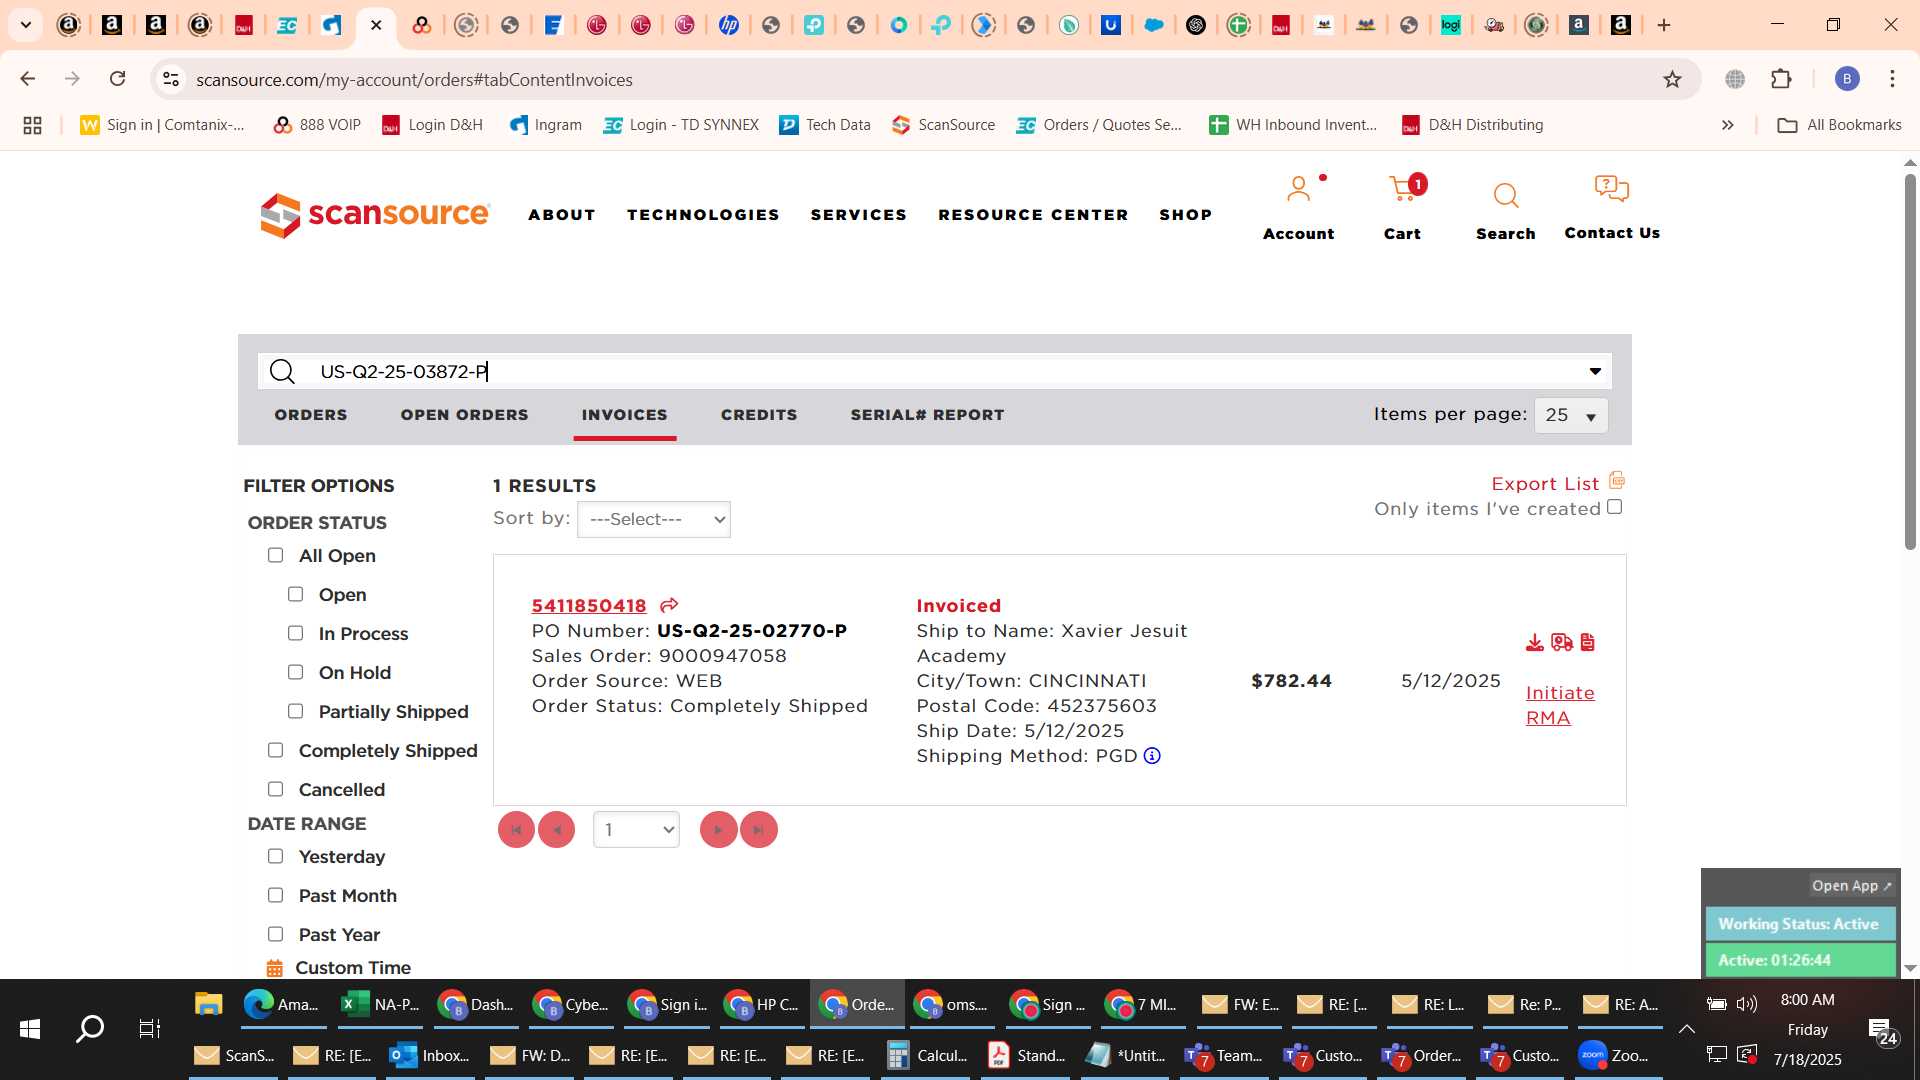The width and height of the screenshot is (1920, 1080).
Task: Open the Tech Data bookmark
Action: click(825, 125)
